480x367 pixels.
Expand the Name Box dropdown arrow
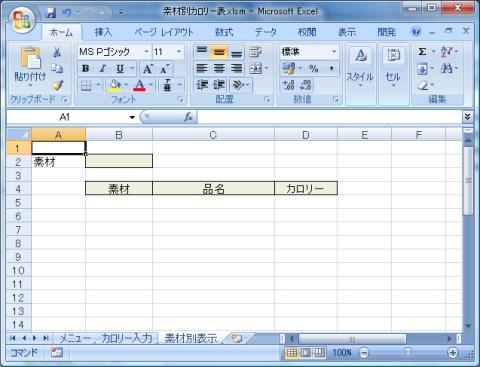click(x=132, y=117)
